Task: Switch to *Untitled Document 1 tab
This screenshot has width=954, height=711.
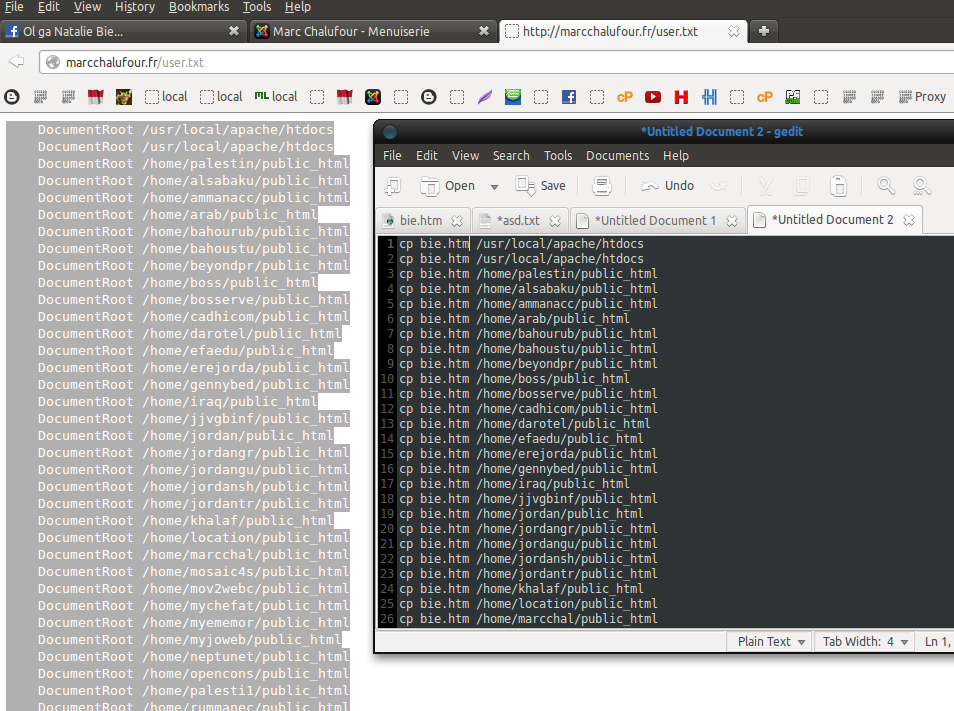Action: [655, 220]
